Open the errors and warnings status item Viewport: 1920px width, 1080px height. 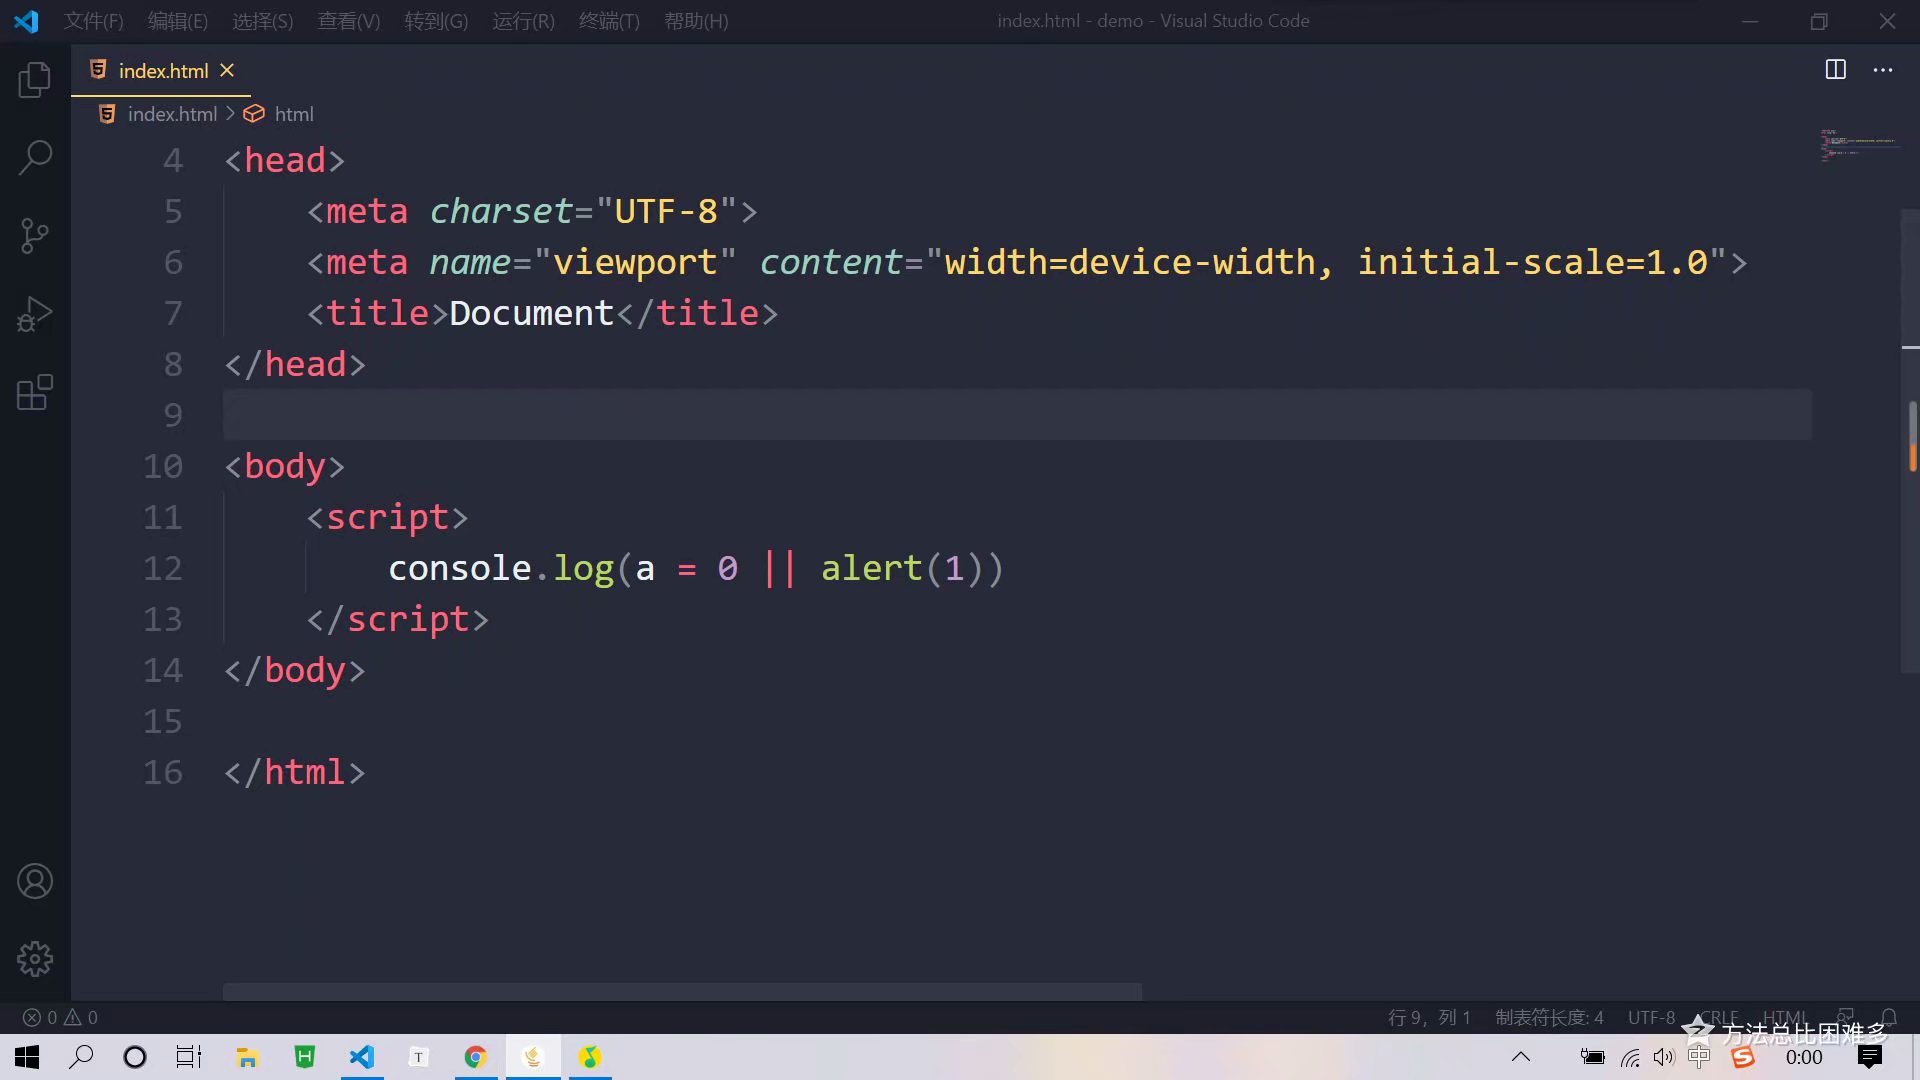(60, 1017)
